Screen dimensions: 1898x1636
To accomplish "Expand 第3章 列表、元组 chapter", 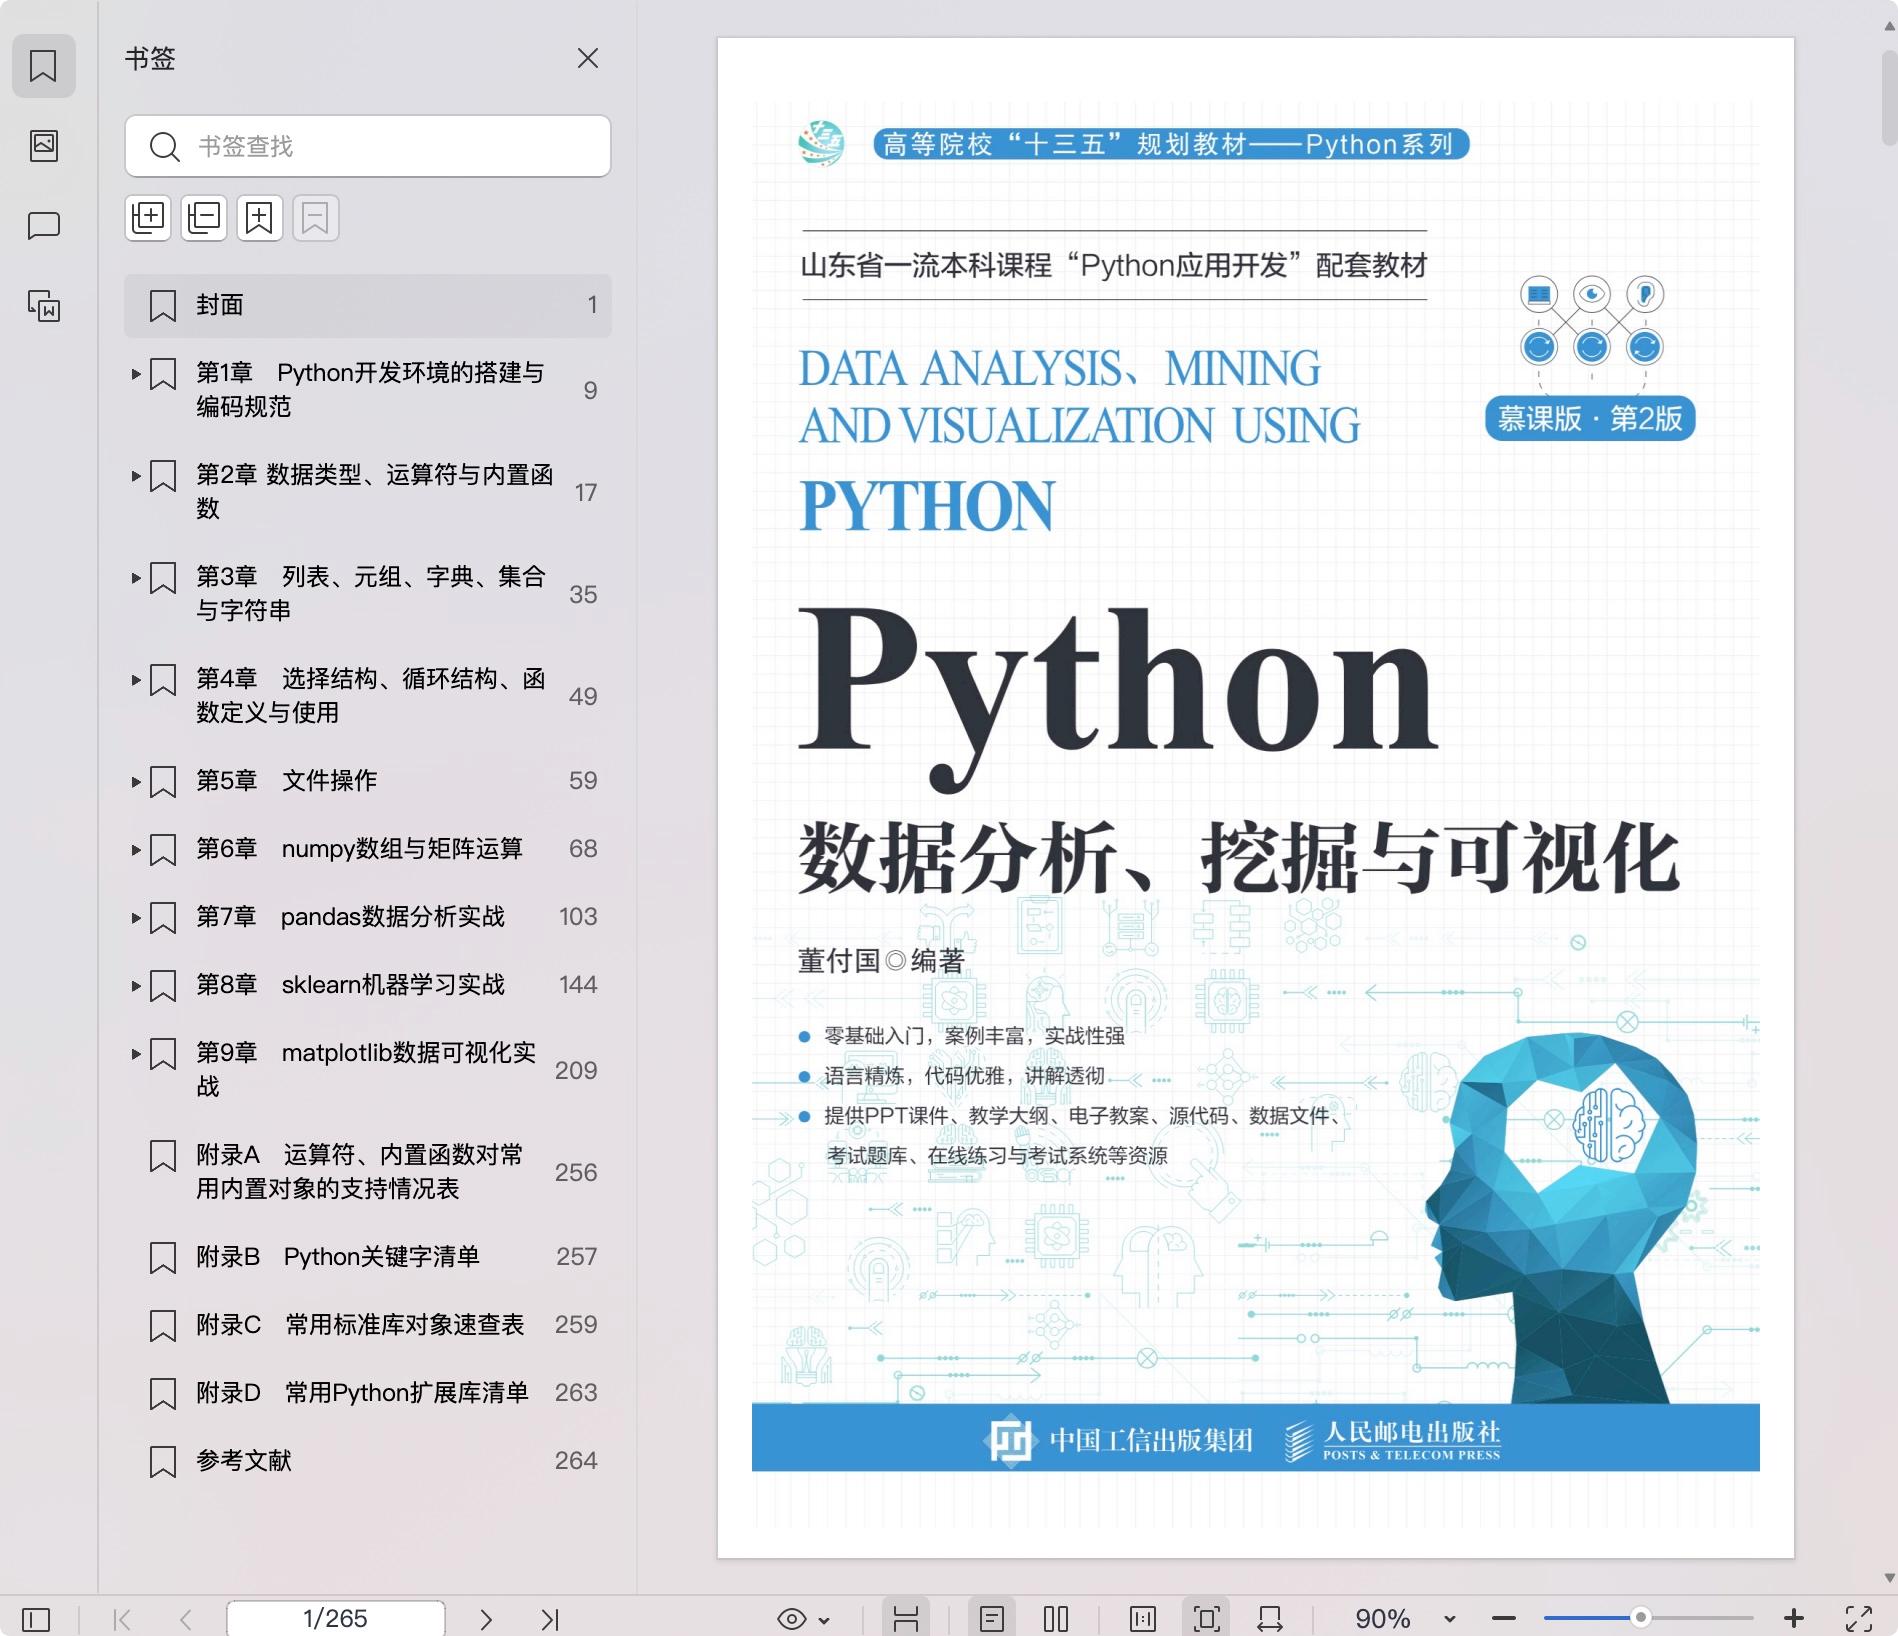I will pyautogui.click(x=136, y=578).
